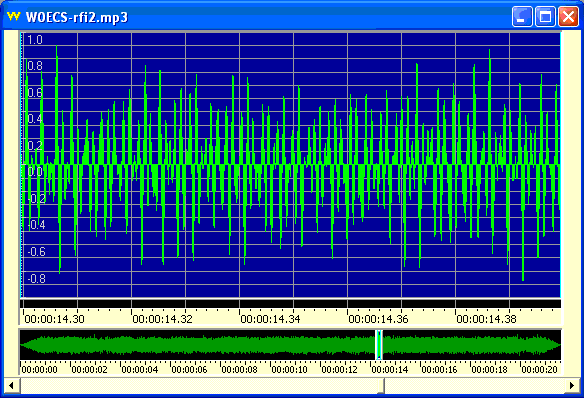Click the overview waveform at 00:00:18
584x398 pixels.
coord(470,345)
